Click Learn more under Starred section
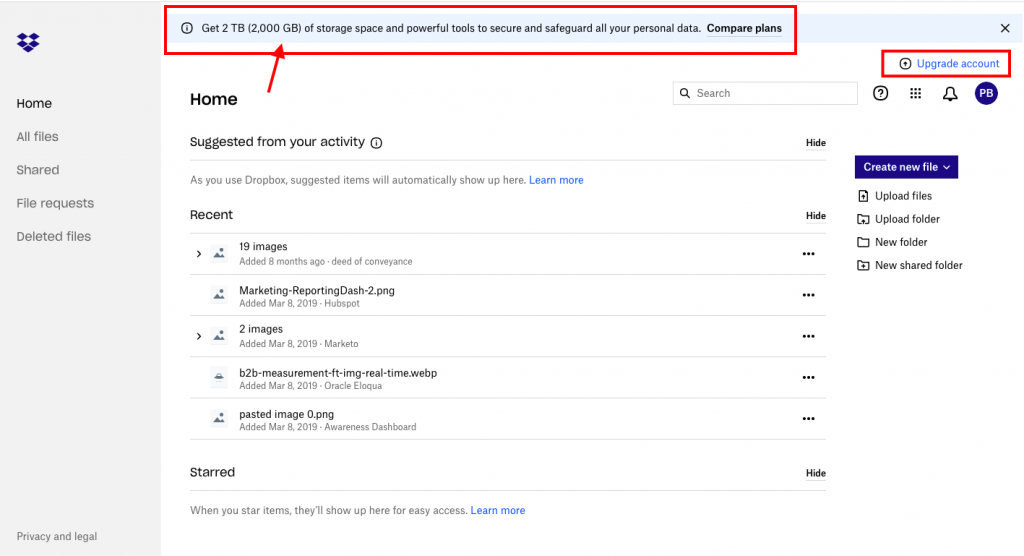 coord(498,510)
